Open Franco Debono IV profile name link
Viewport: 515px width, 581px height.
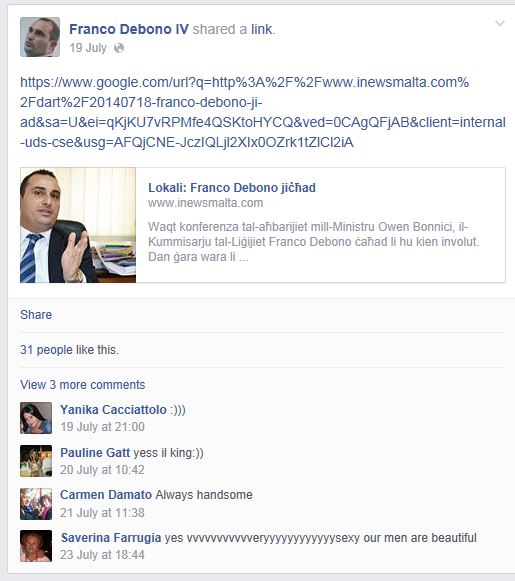coord(129,29)
